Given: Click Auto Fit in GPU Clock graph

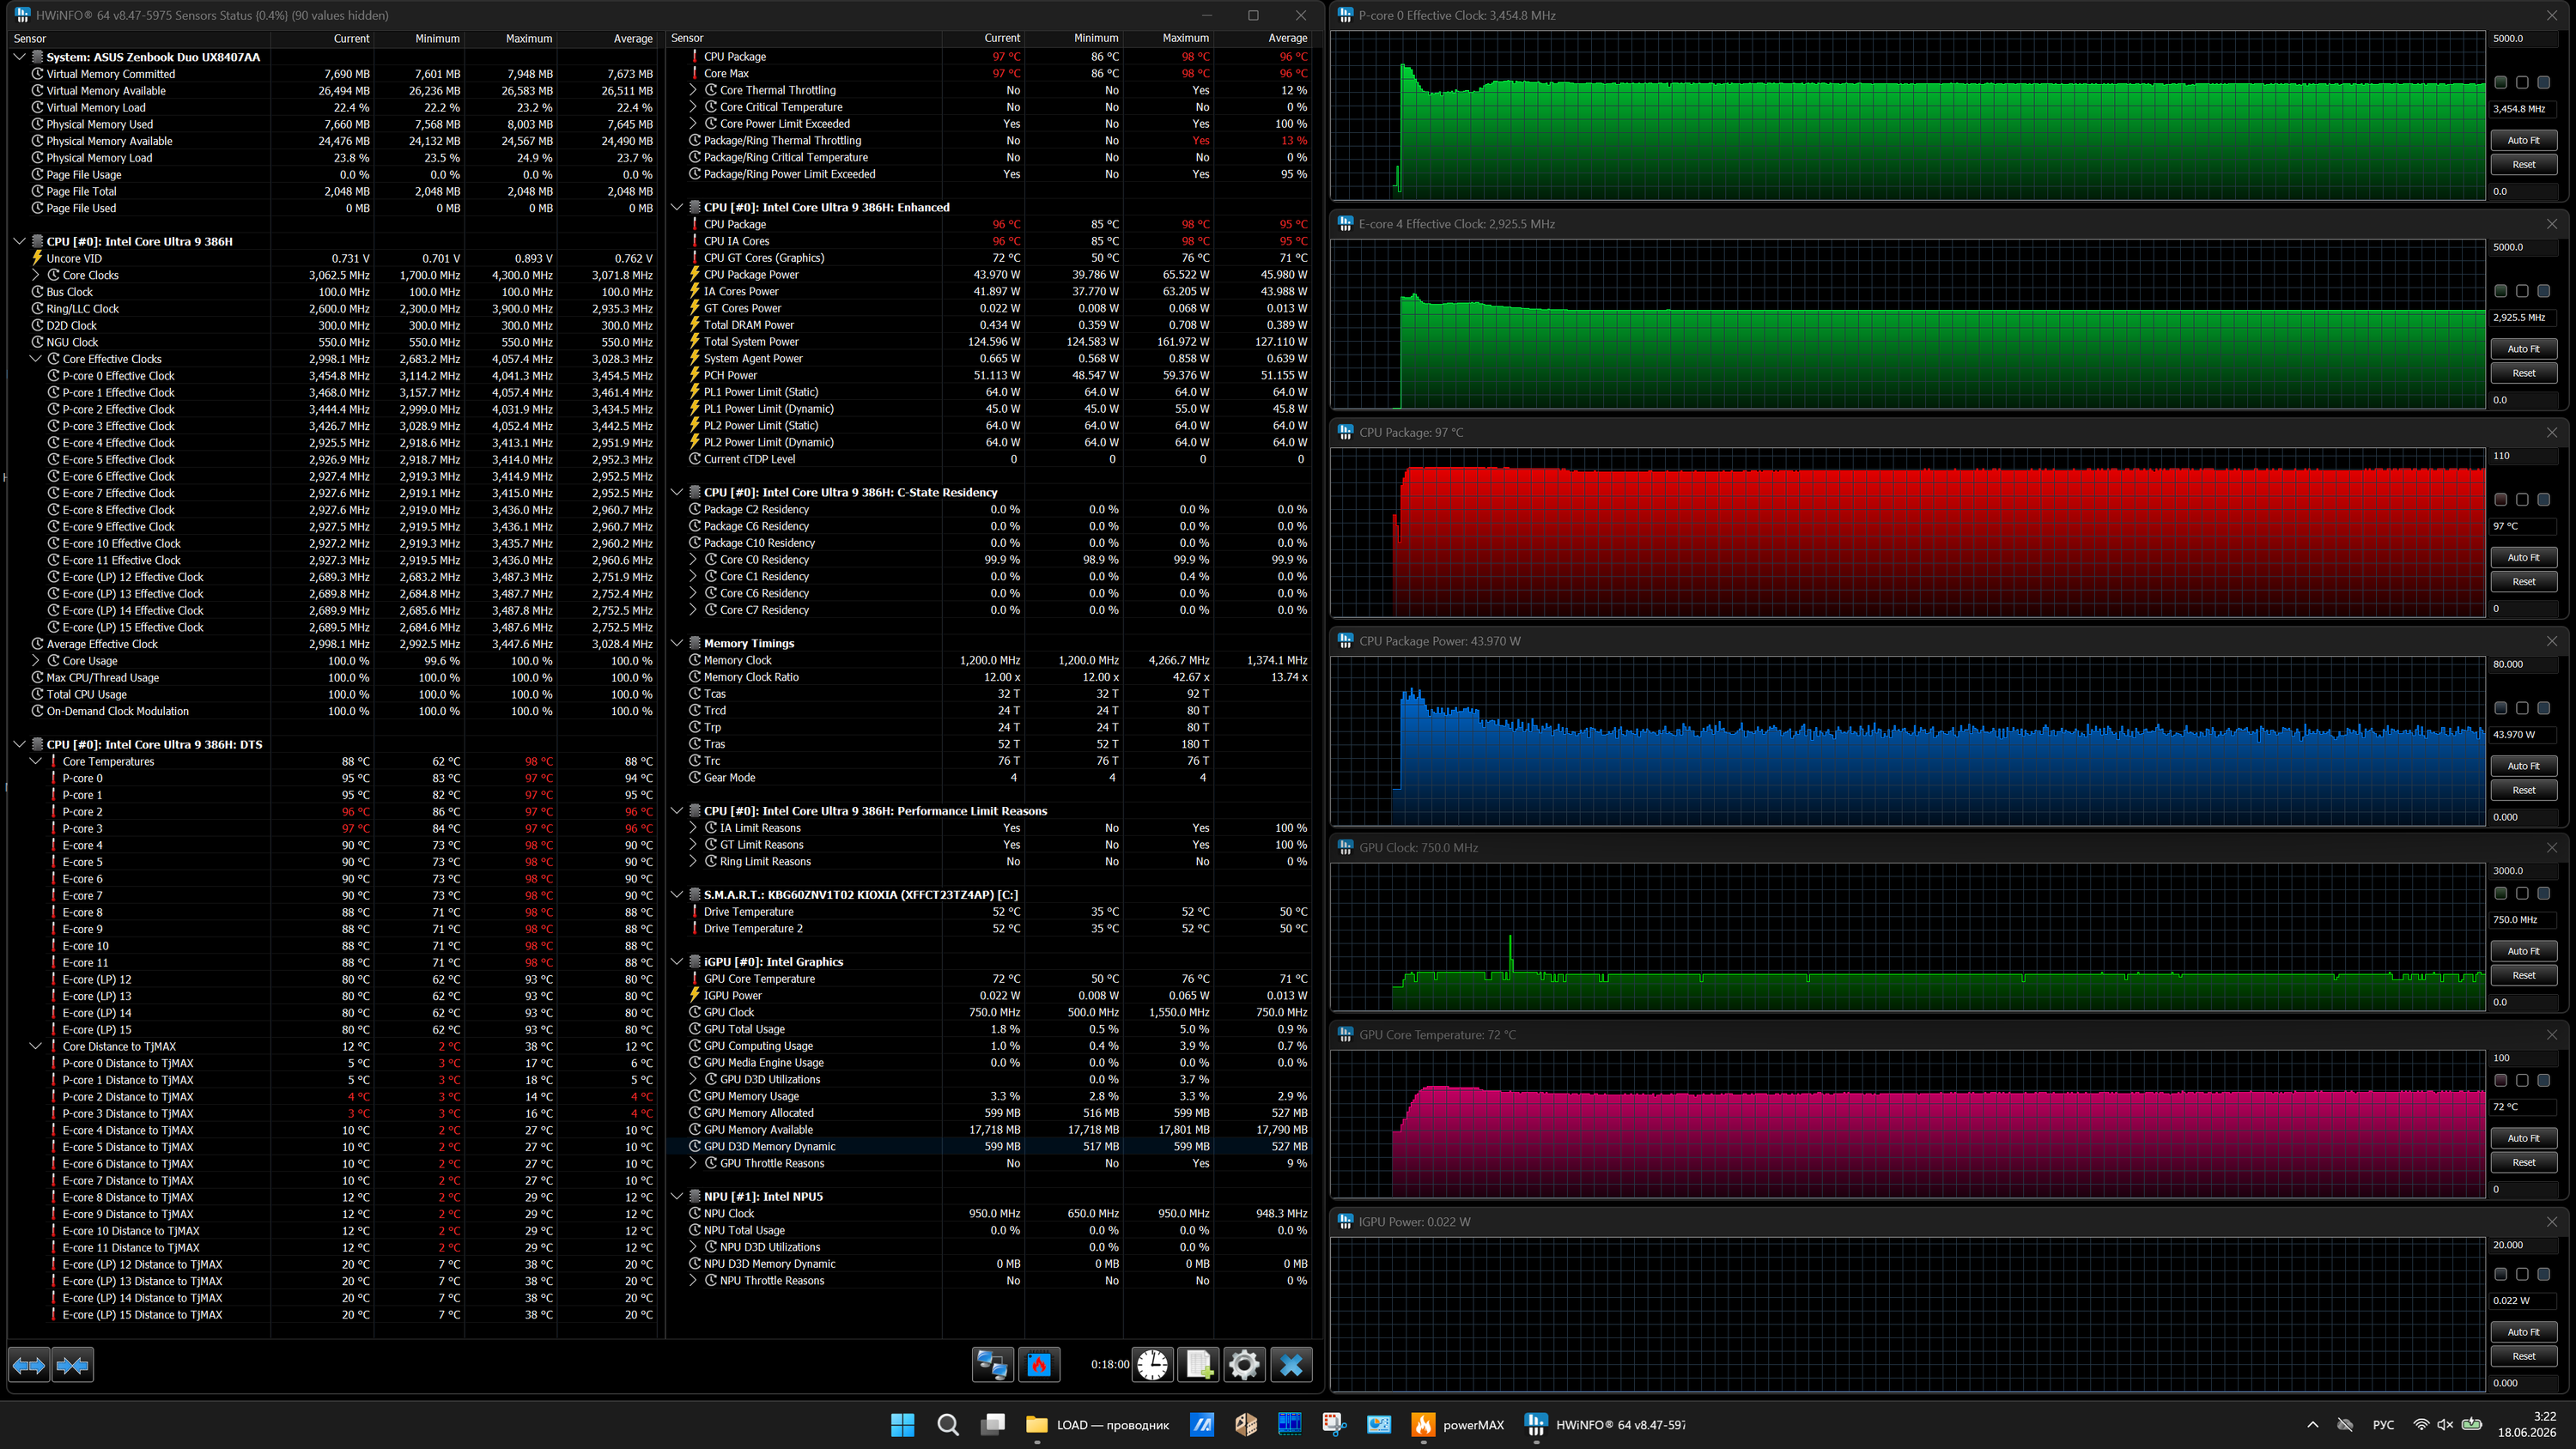Looking at the screenshot, I should click(x=2523, y=951).
